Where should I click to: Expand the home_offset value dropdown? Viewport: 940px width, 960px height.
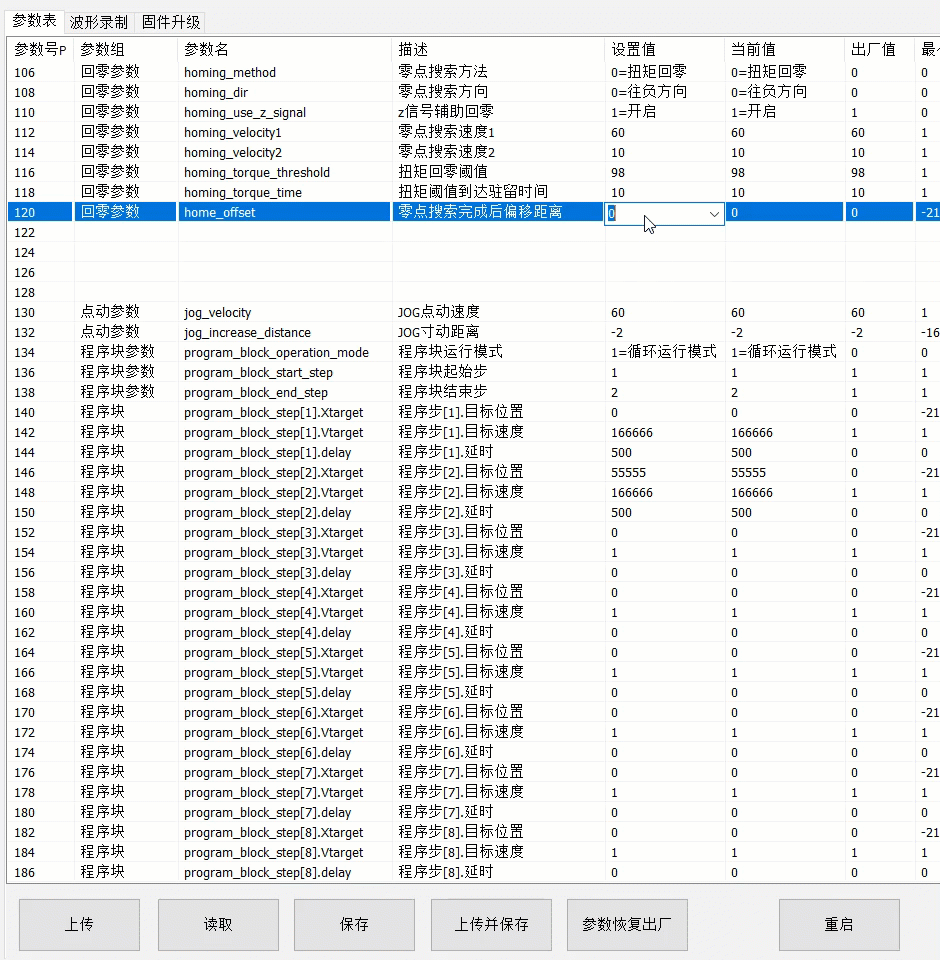(x=714, y=213)
